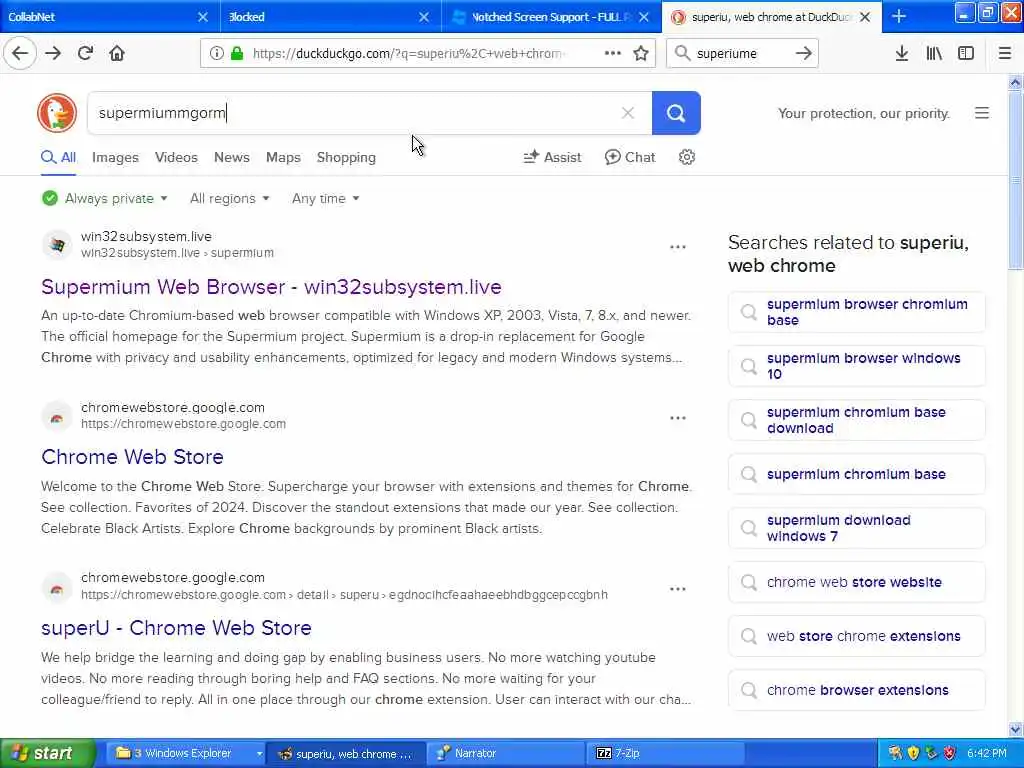Screen dimensions: 1024x768
Task: Switch to Notched Screen Support tab
Action: 549,16
